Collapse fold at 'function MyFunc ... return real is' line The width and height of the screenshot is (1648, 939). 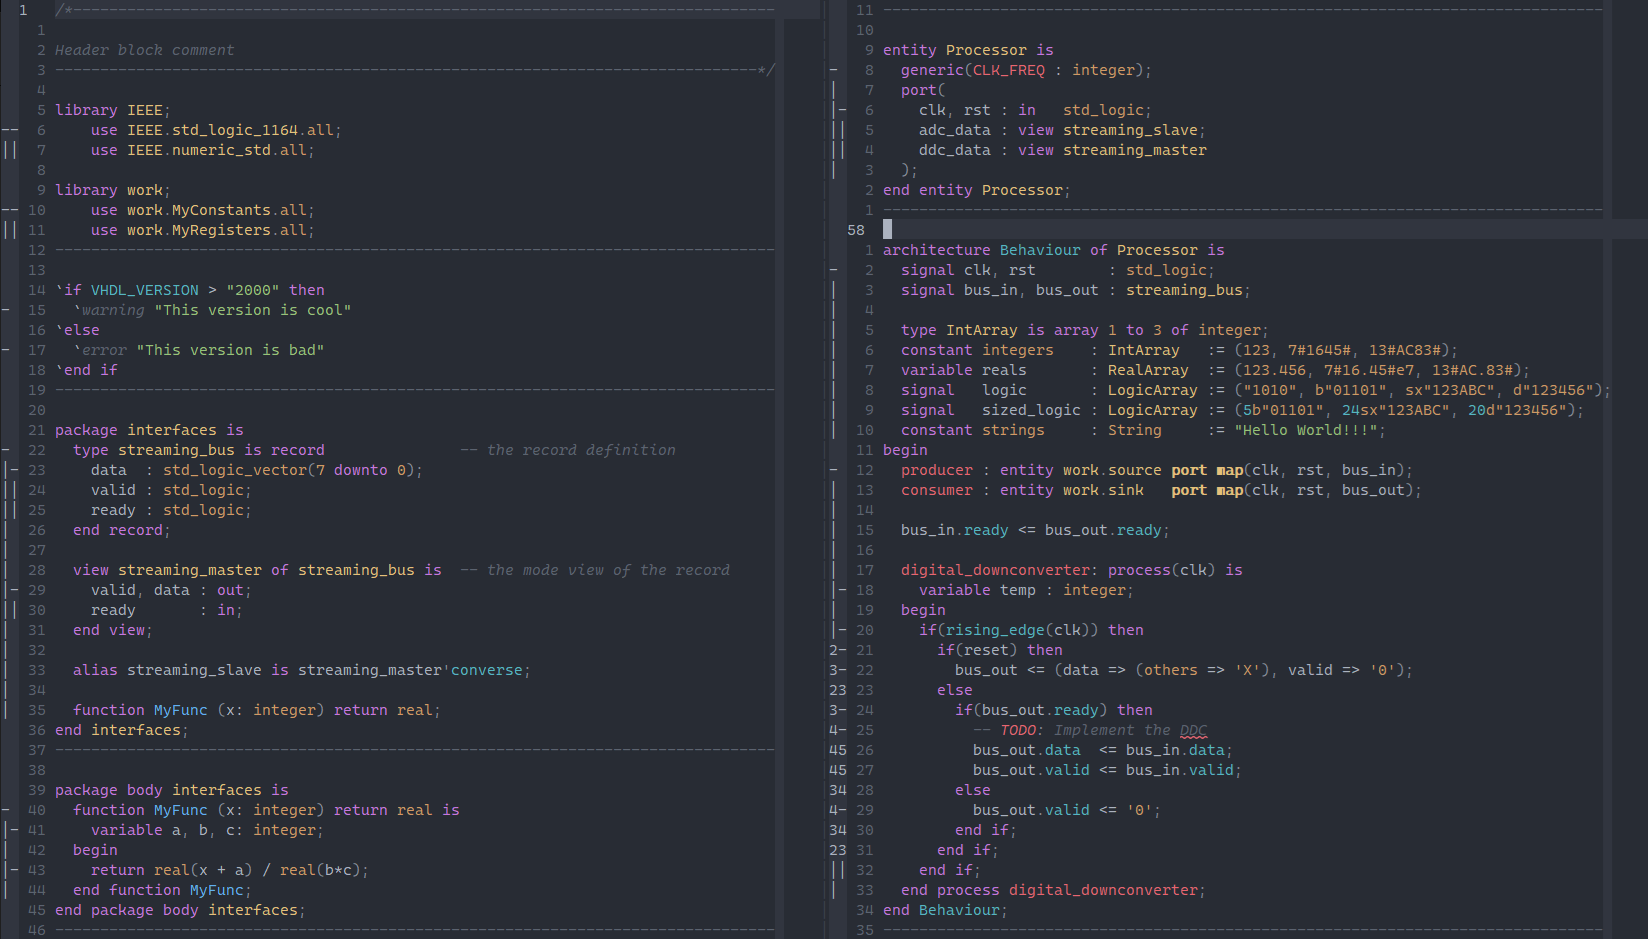(6, 810)
